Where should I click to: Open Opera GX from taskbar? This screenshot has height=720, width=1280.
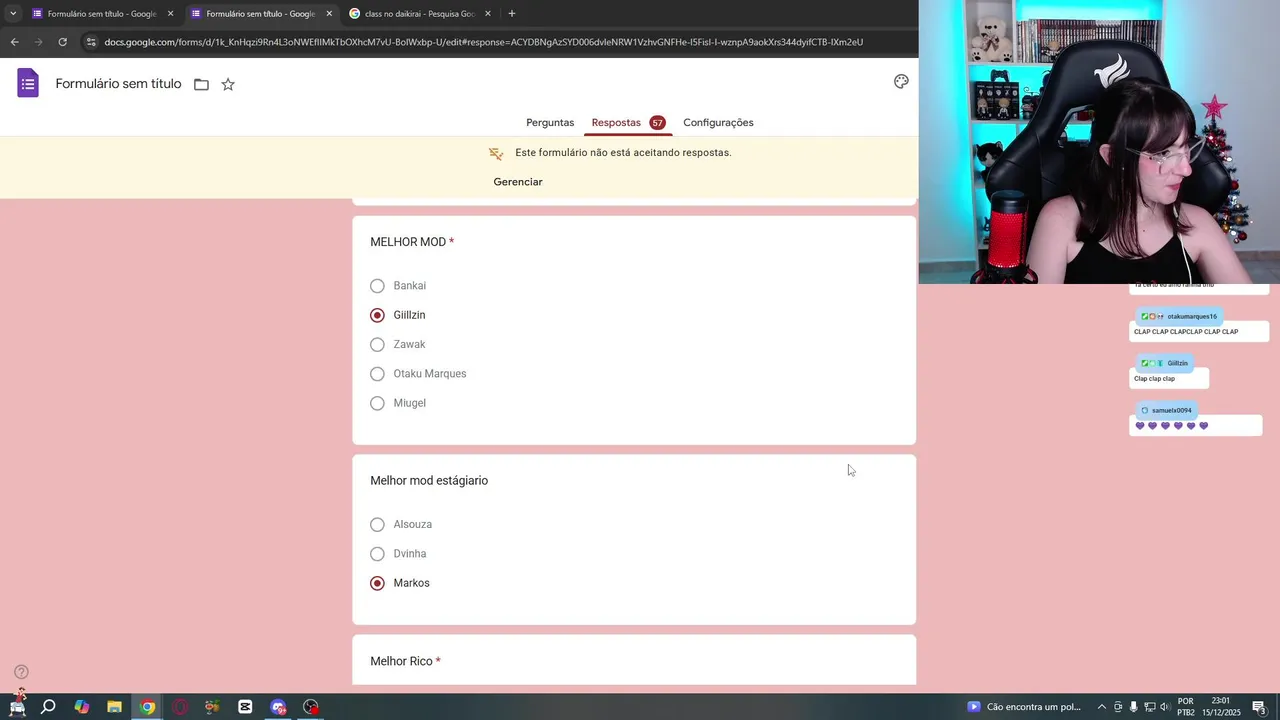click(x=180, y=707)
